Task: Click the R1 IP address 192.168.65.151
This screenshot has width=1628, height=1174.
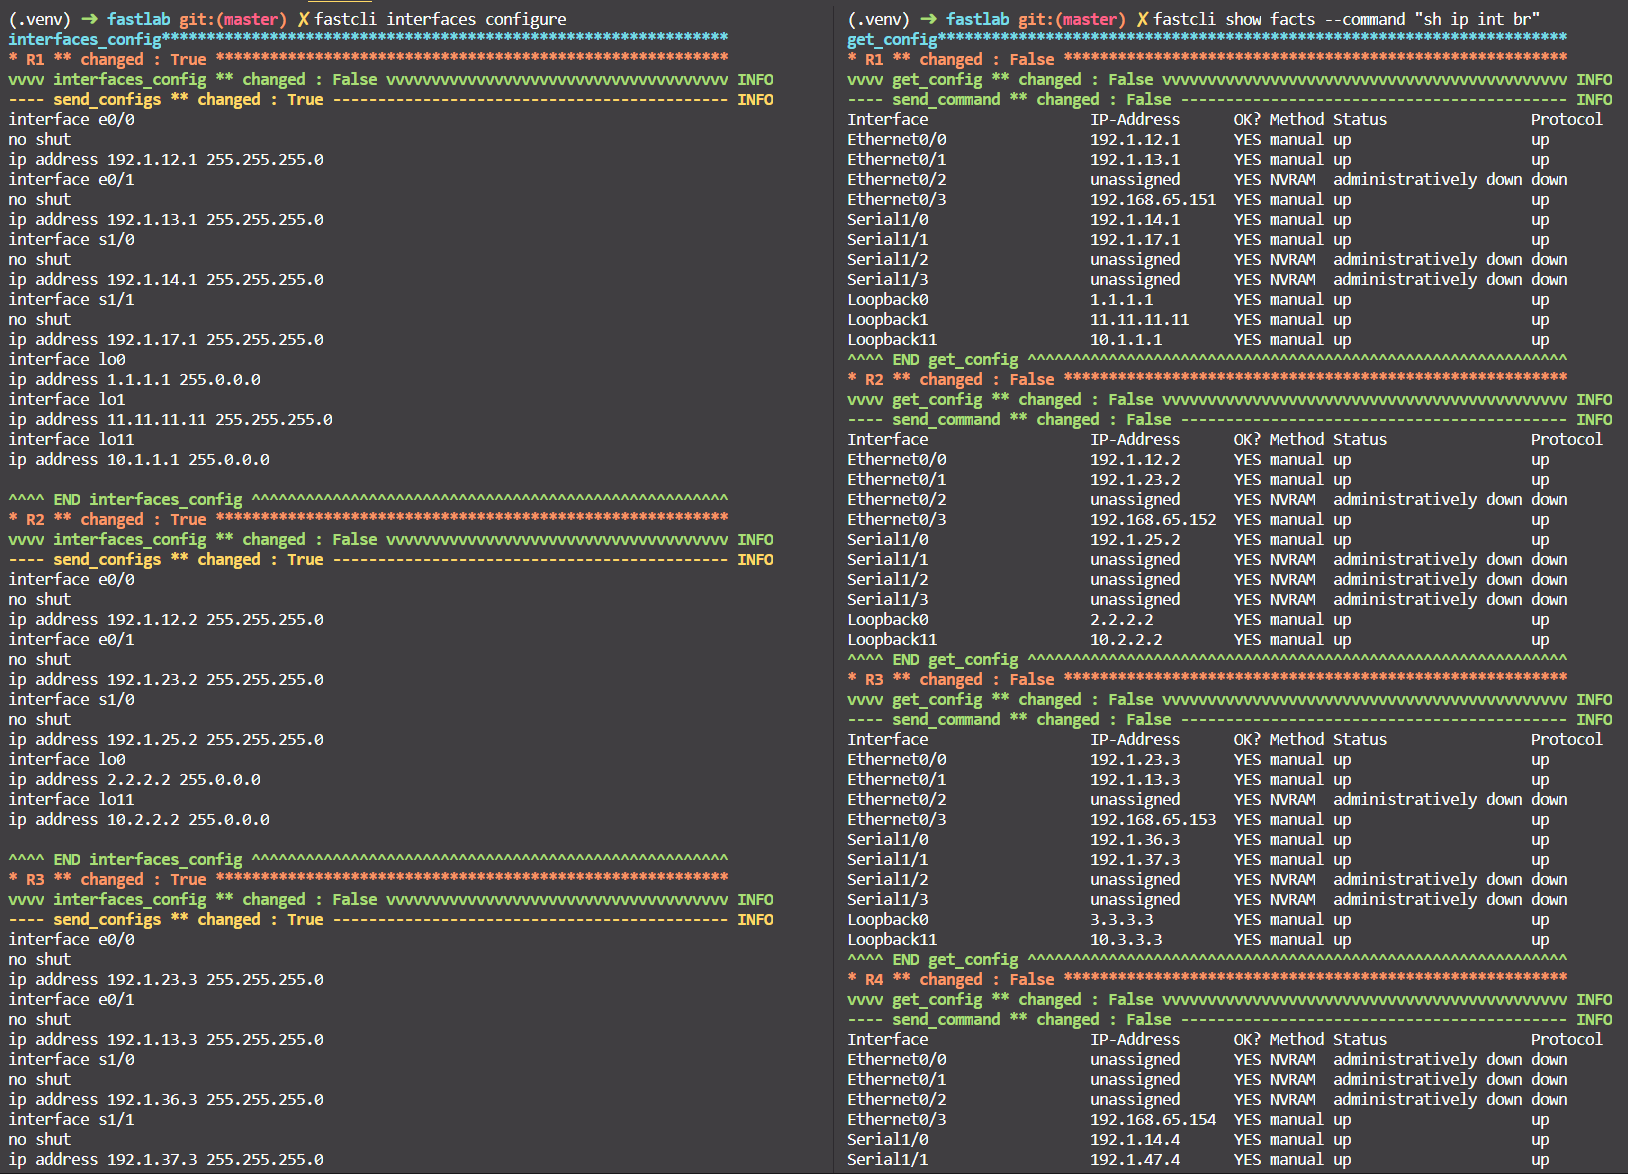Action: (1153, 199)
